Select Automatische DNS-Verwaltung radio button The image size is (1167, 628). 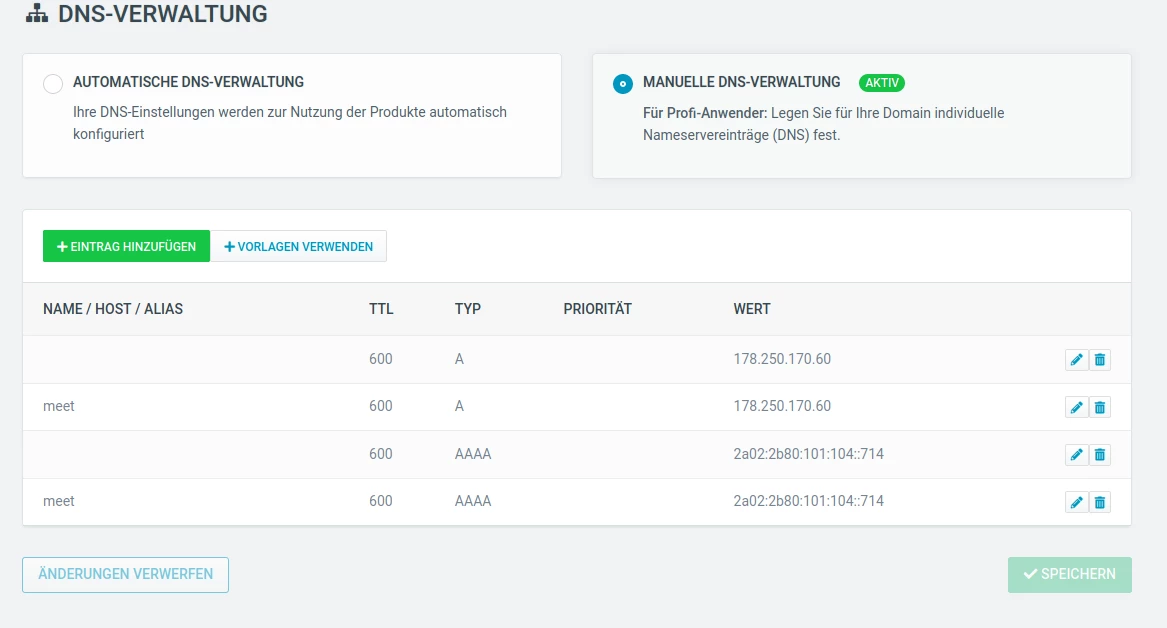(x=53, y=84)
